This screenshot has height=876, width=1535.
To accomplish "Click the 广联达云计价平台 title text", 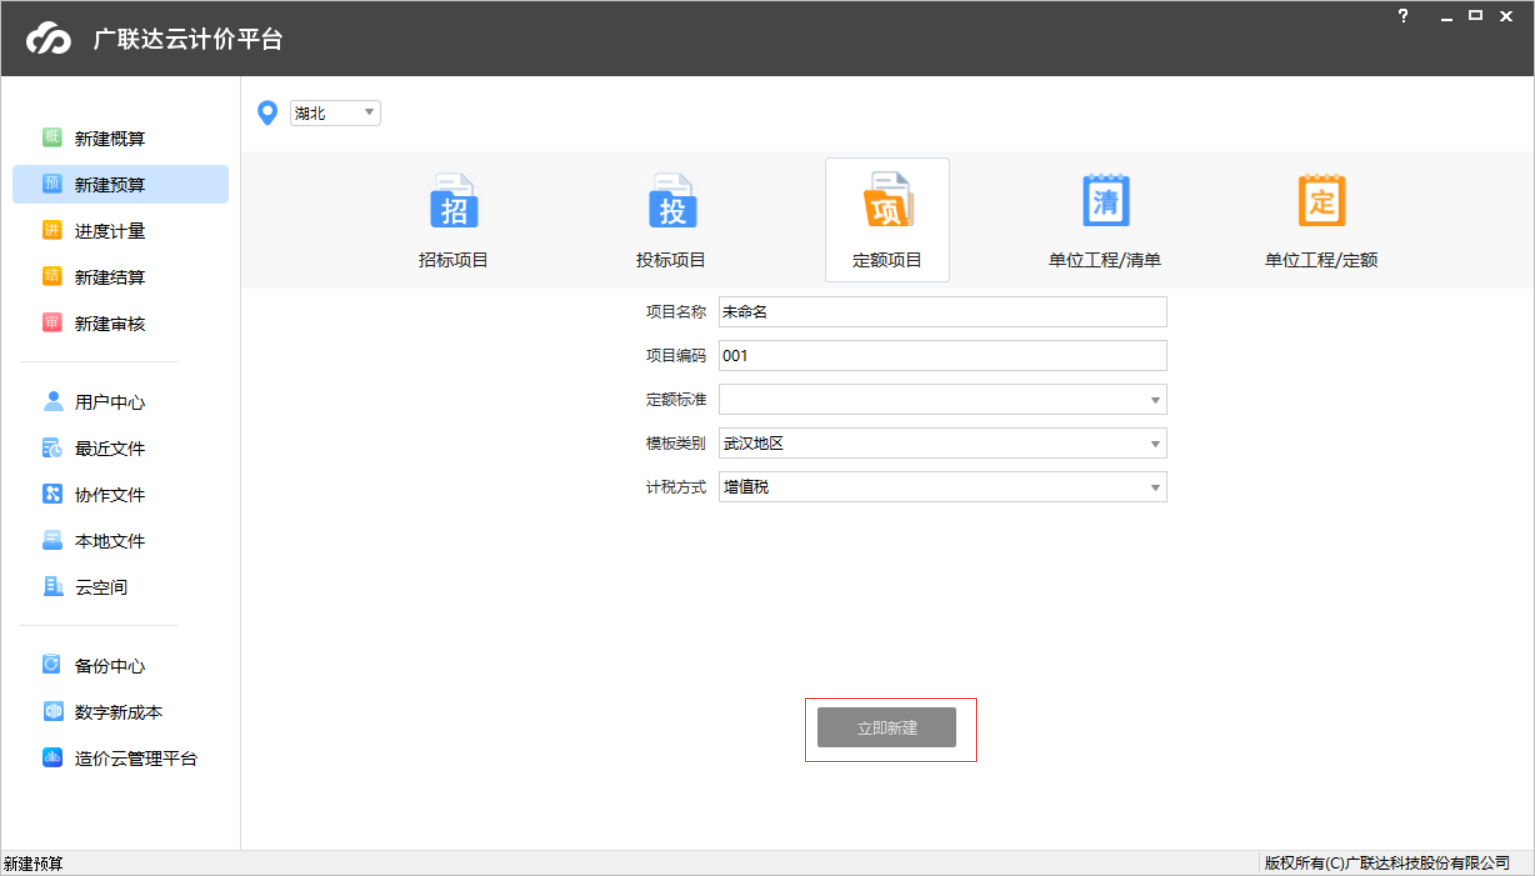I will click(x=188, y=39).
